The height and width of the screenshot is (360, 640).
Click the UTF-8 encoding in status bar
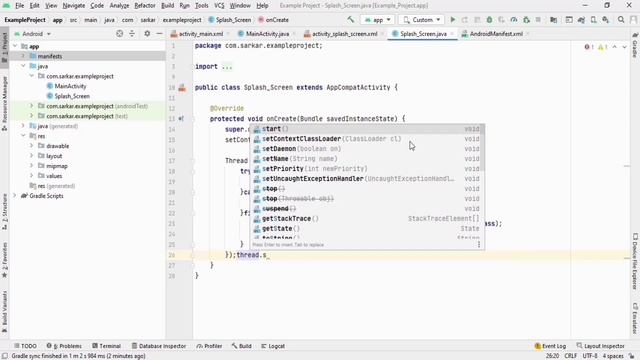[x=590, y=356]
